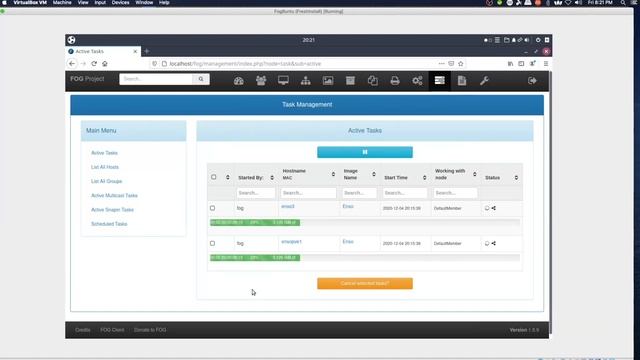640x360 pixels.
Task: Open the Printers management icon
Action: tap(395, 80)
